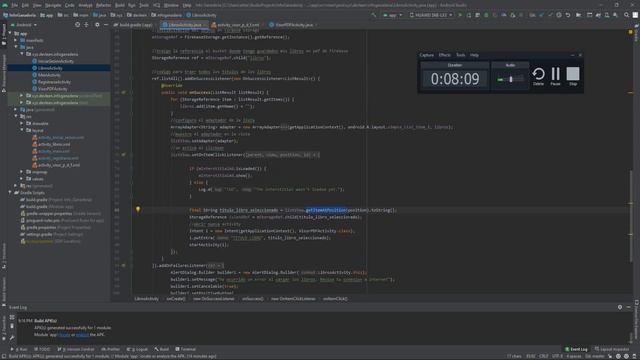Click the trash icon in Event Log sidebar
The height and width of the screenshot is (360, 640).
12,326
